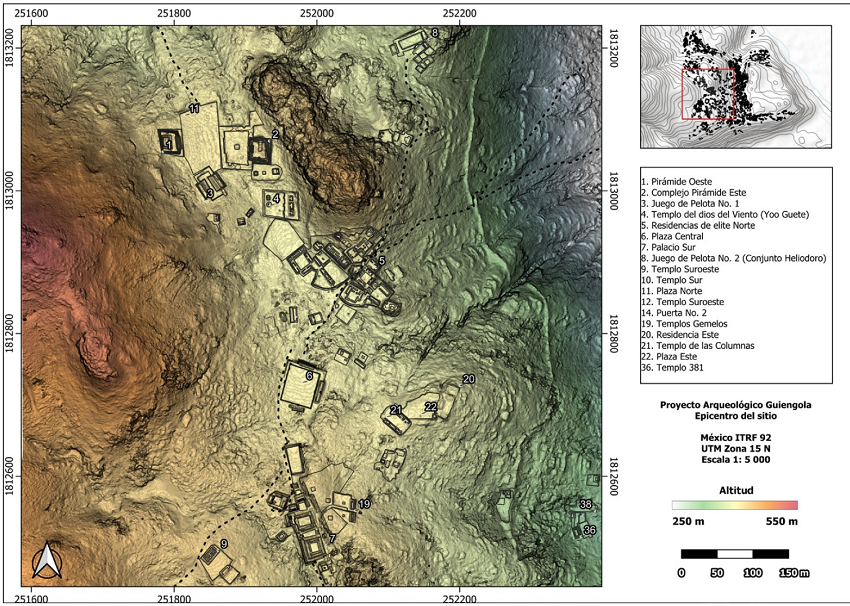This screenshot has height=606, width=850.
Task: Click the north arrow compass icon
Action: point(47,561)
